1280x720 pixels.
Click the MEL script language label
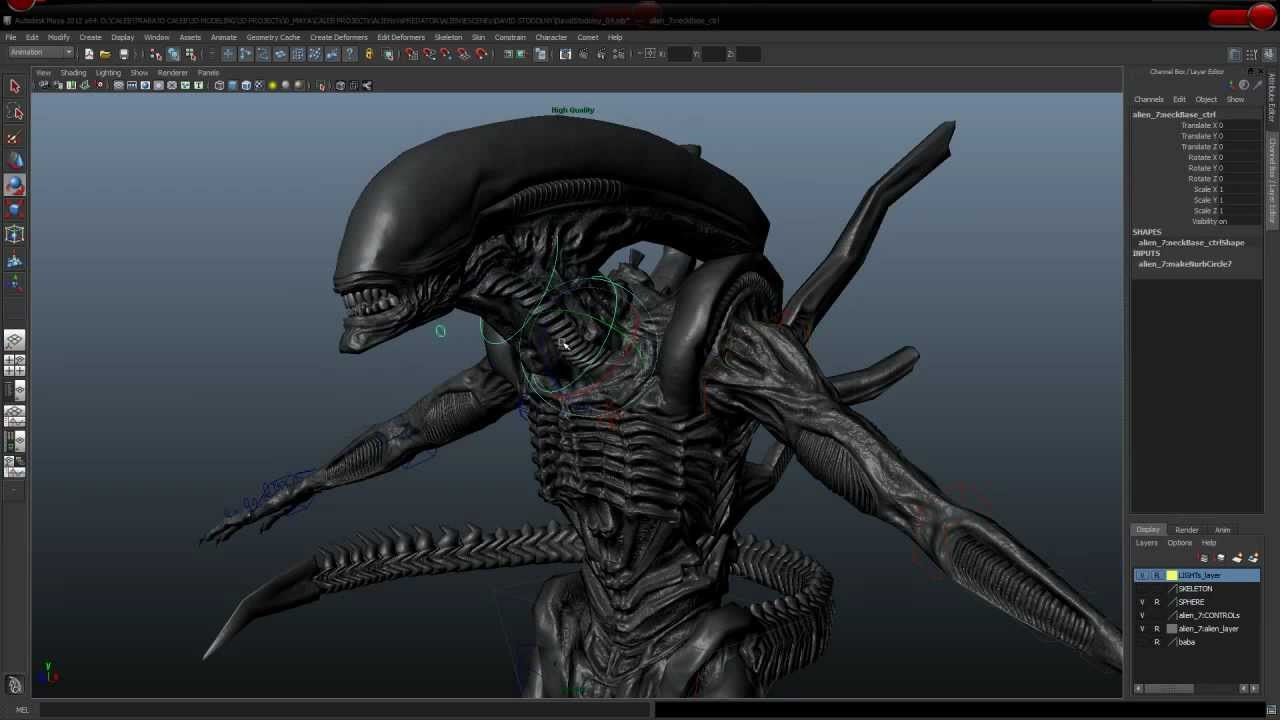(22, 710)
